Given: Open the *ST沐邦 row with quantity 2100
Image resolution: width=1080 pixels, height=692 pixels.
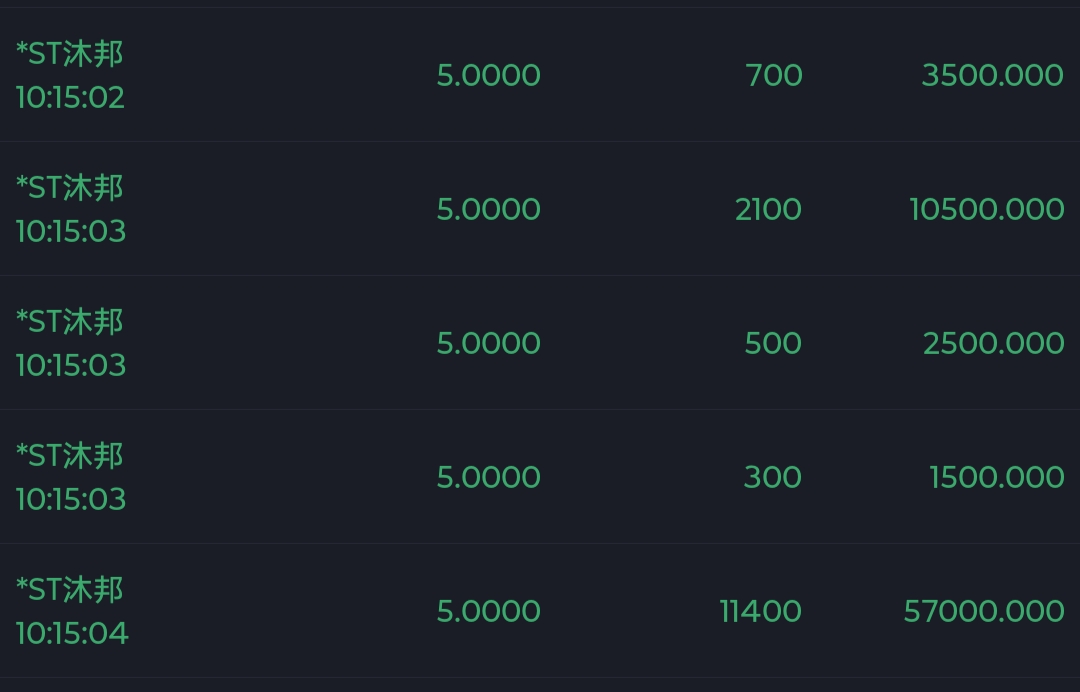Looking at the screenshot, I should tap(540, 209).
